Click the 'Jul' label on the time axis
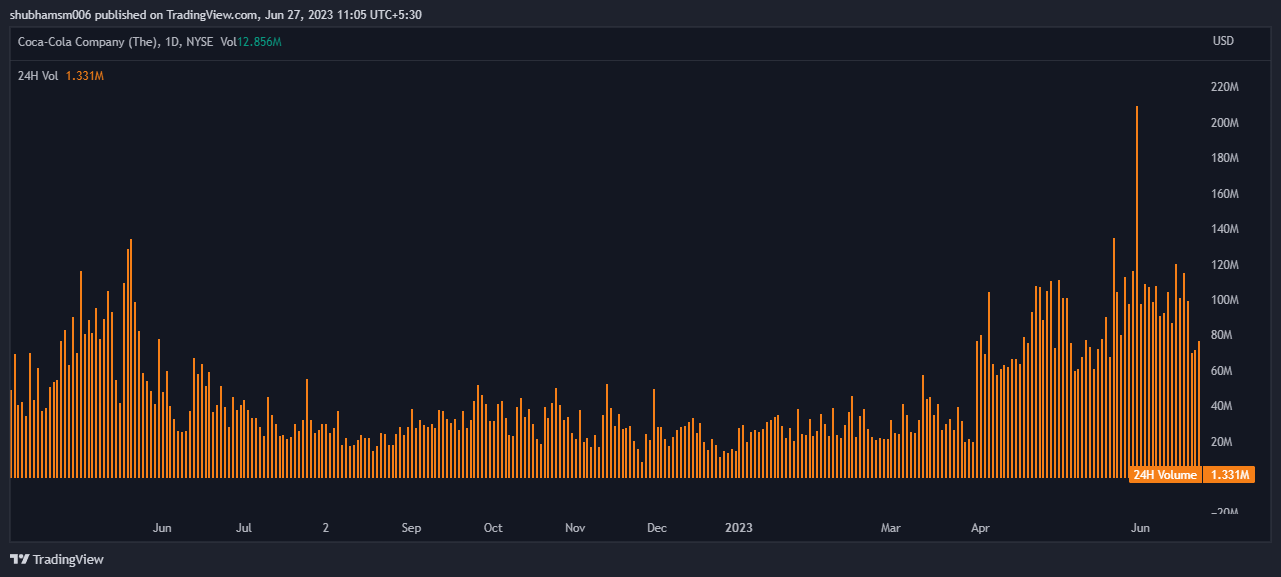 click(x=244, y=528)
